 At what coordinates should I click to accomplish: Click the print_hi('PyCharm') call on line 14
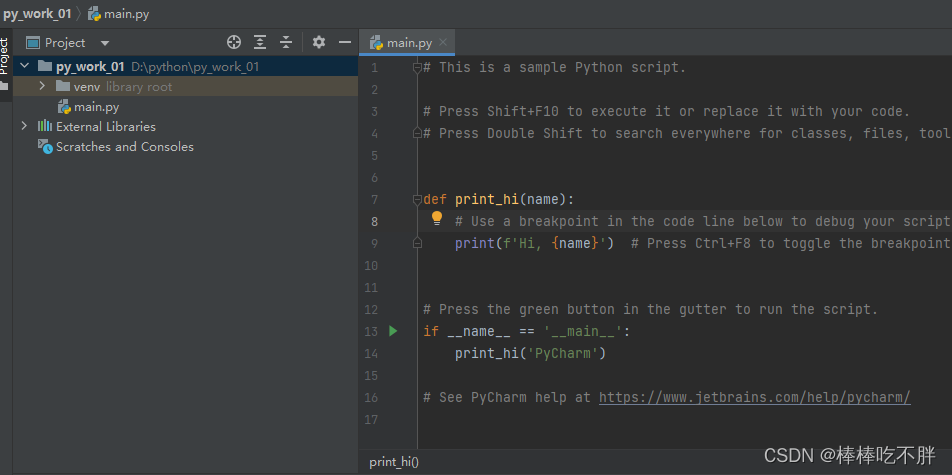(531, 354)
